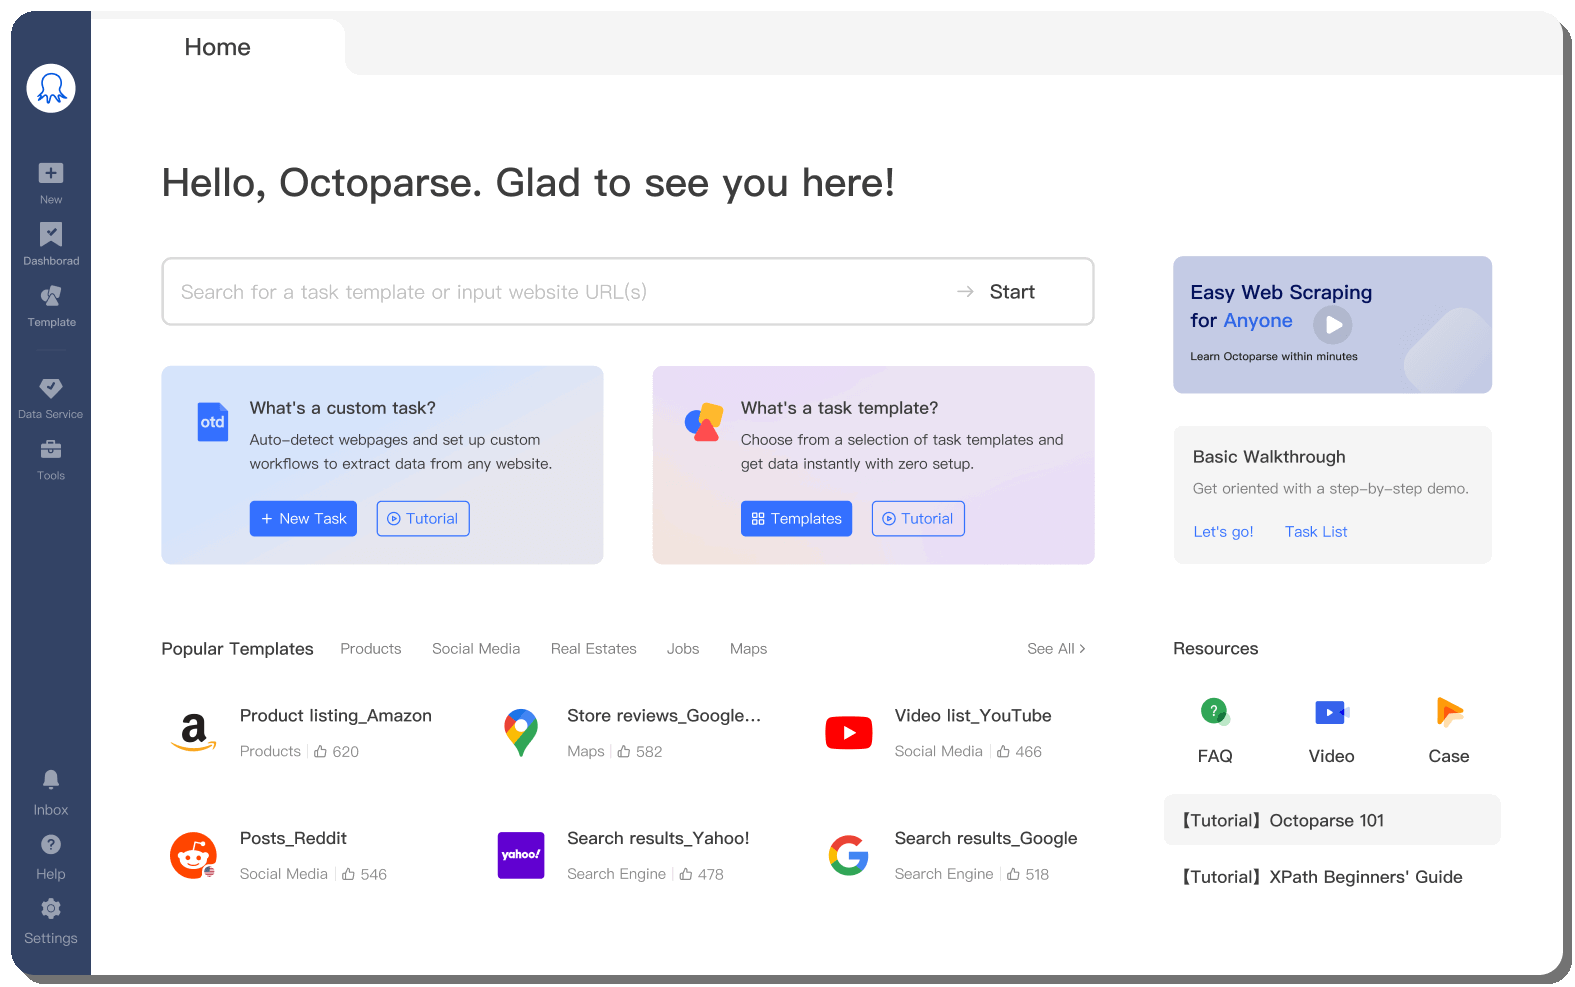Open Posts_Reddit template

[293, 839]
